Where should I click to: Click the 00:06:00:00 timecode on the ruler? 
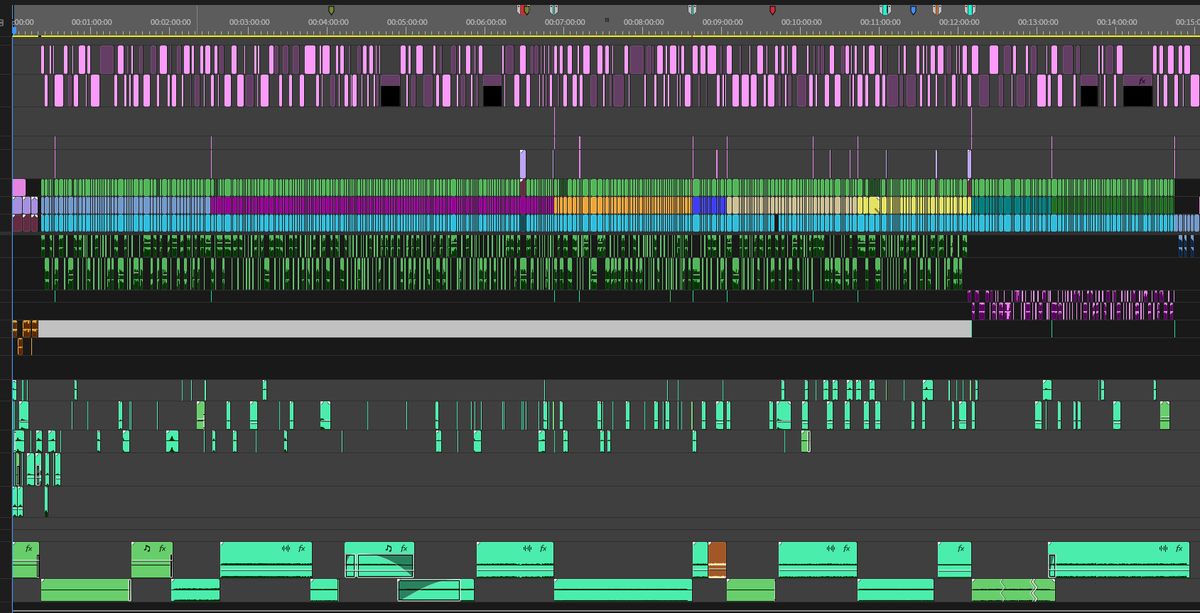(486, 21)
